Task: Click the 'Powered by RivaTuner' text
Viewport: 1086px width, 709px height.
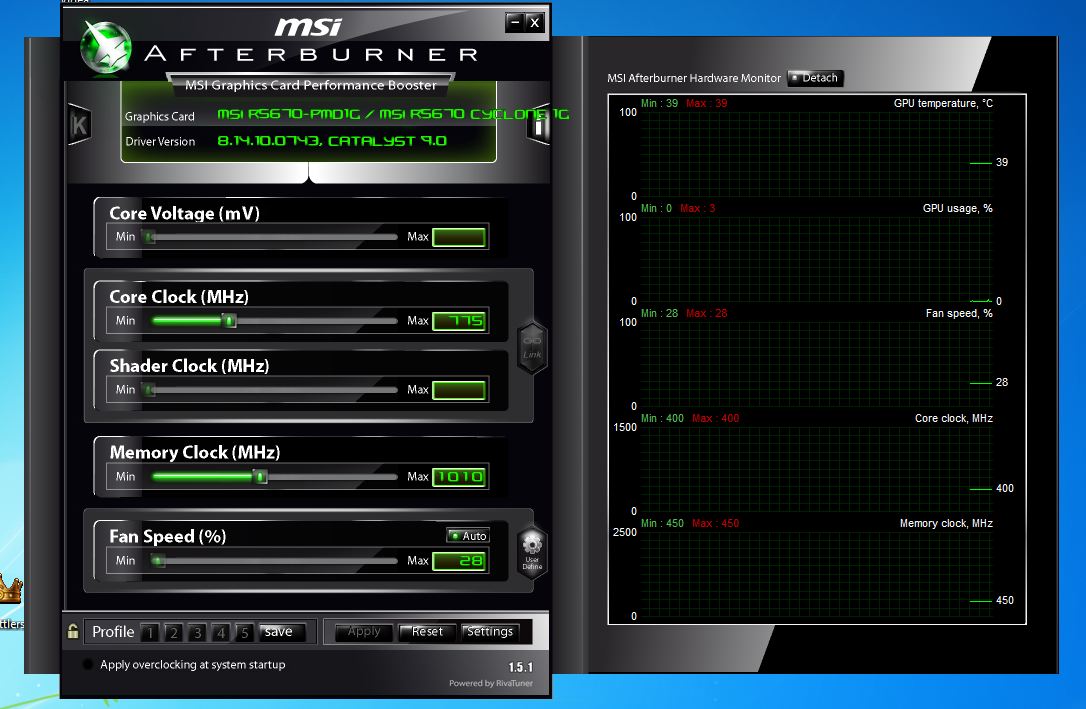Action: point(491,683)
